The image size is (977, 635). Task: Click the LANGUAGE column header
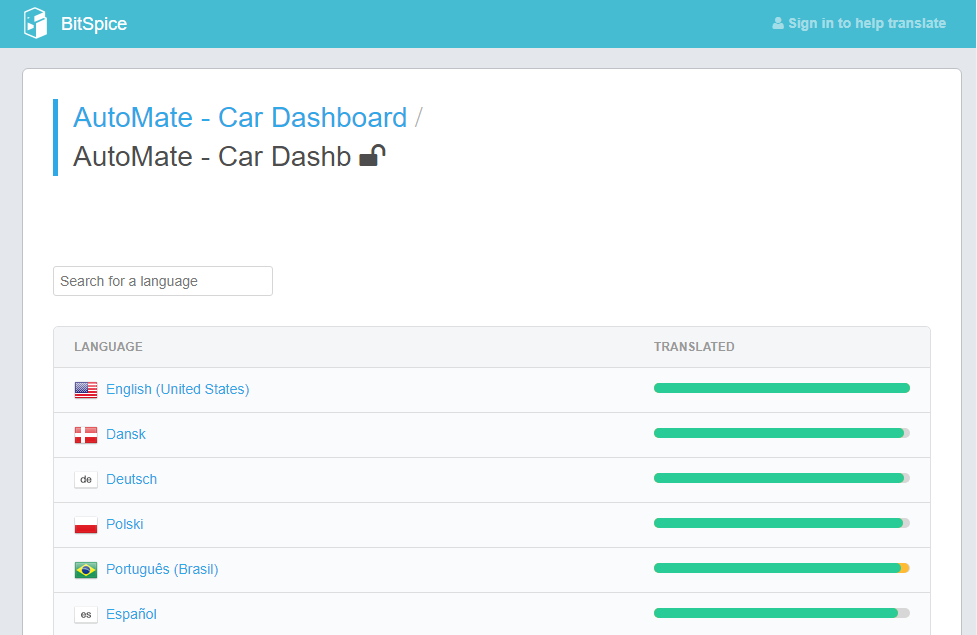(x=108, y=346)
